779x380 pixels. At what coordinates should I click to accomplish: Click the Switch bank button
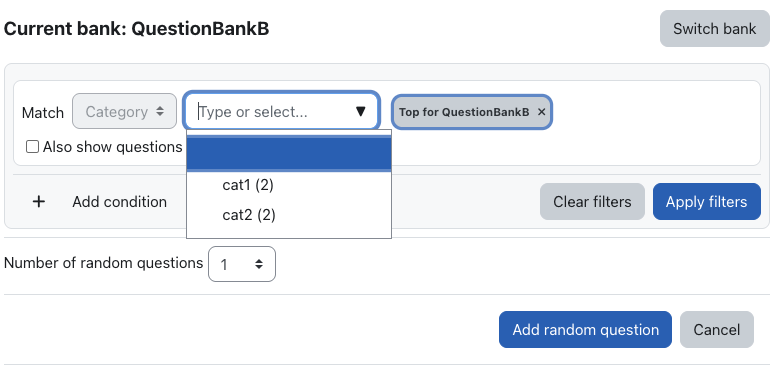click(x=714, y=29)
